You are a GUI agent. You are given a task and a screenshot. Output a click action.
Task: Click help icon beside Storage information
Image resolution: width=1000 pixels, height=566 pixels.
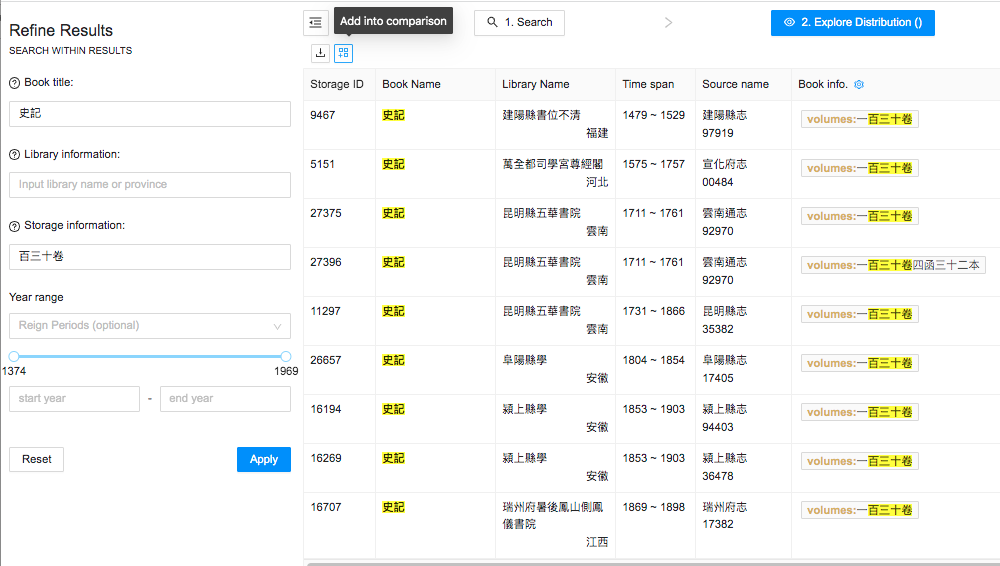(x=15, y=226)
